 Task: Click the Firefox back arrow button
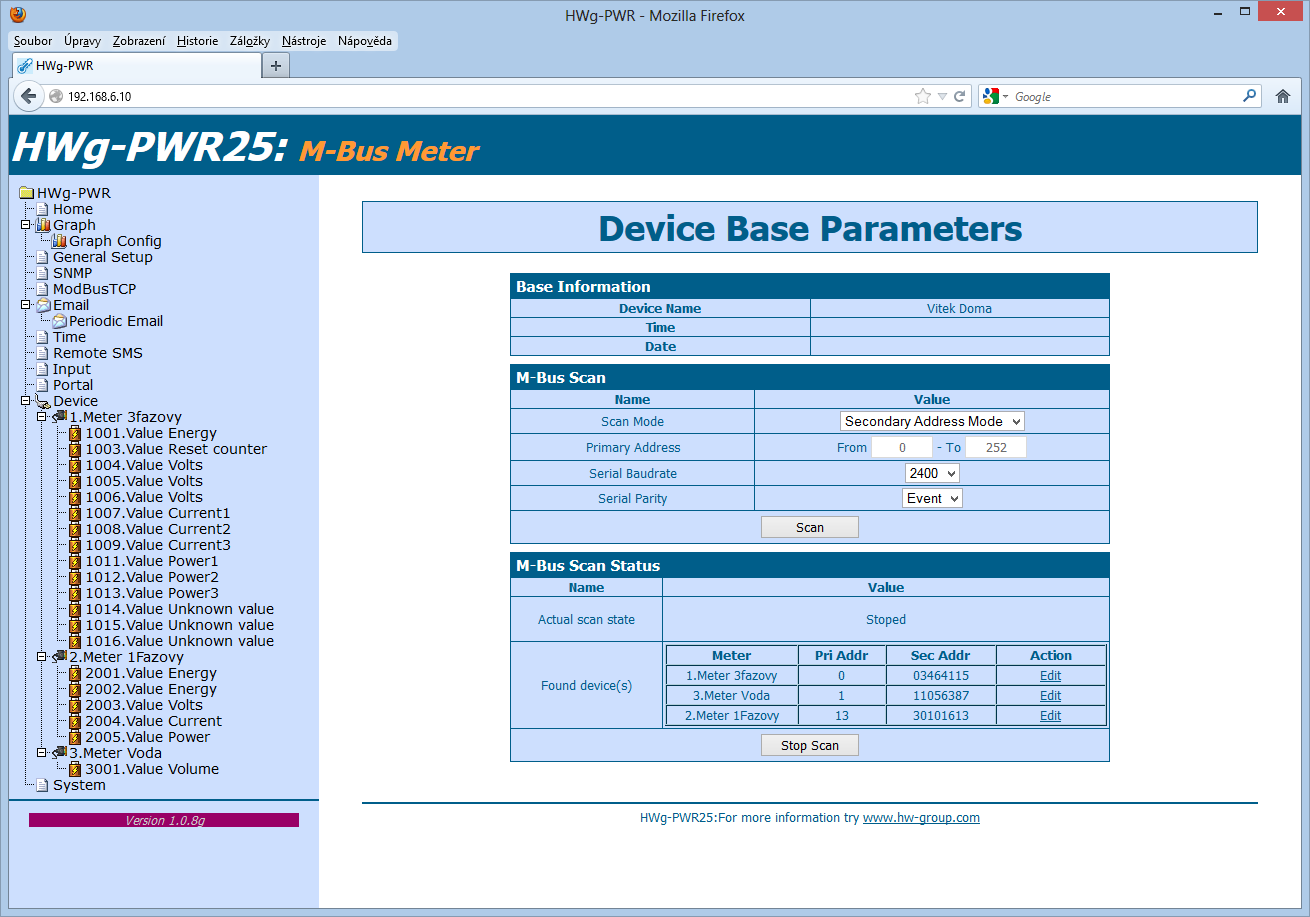pos(29,96)
